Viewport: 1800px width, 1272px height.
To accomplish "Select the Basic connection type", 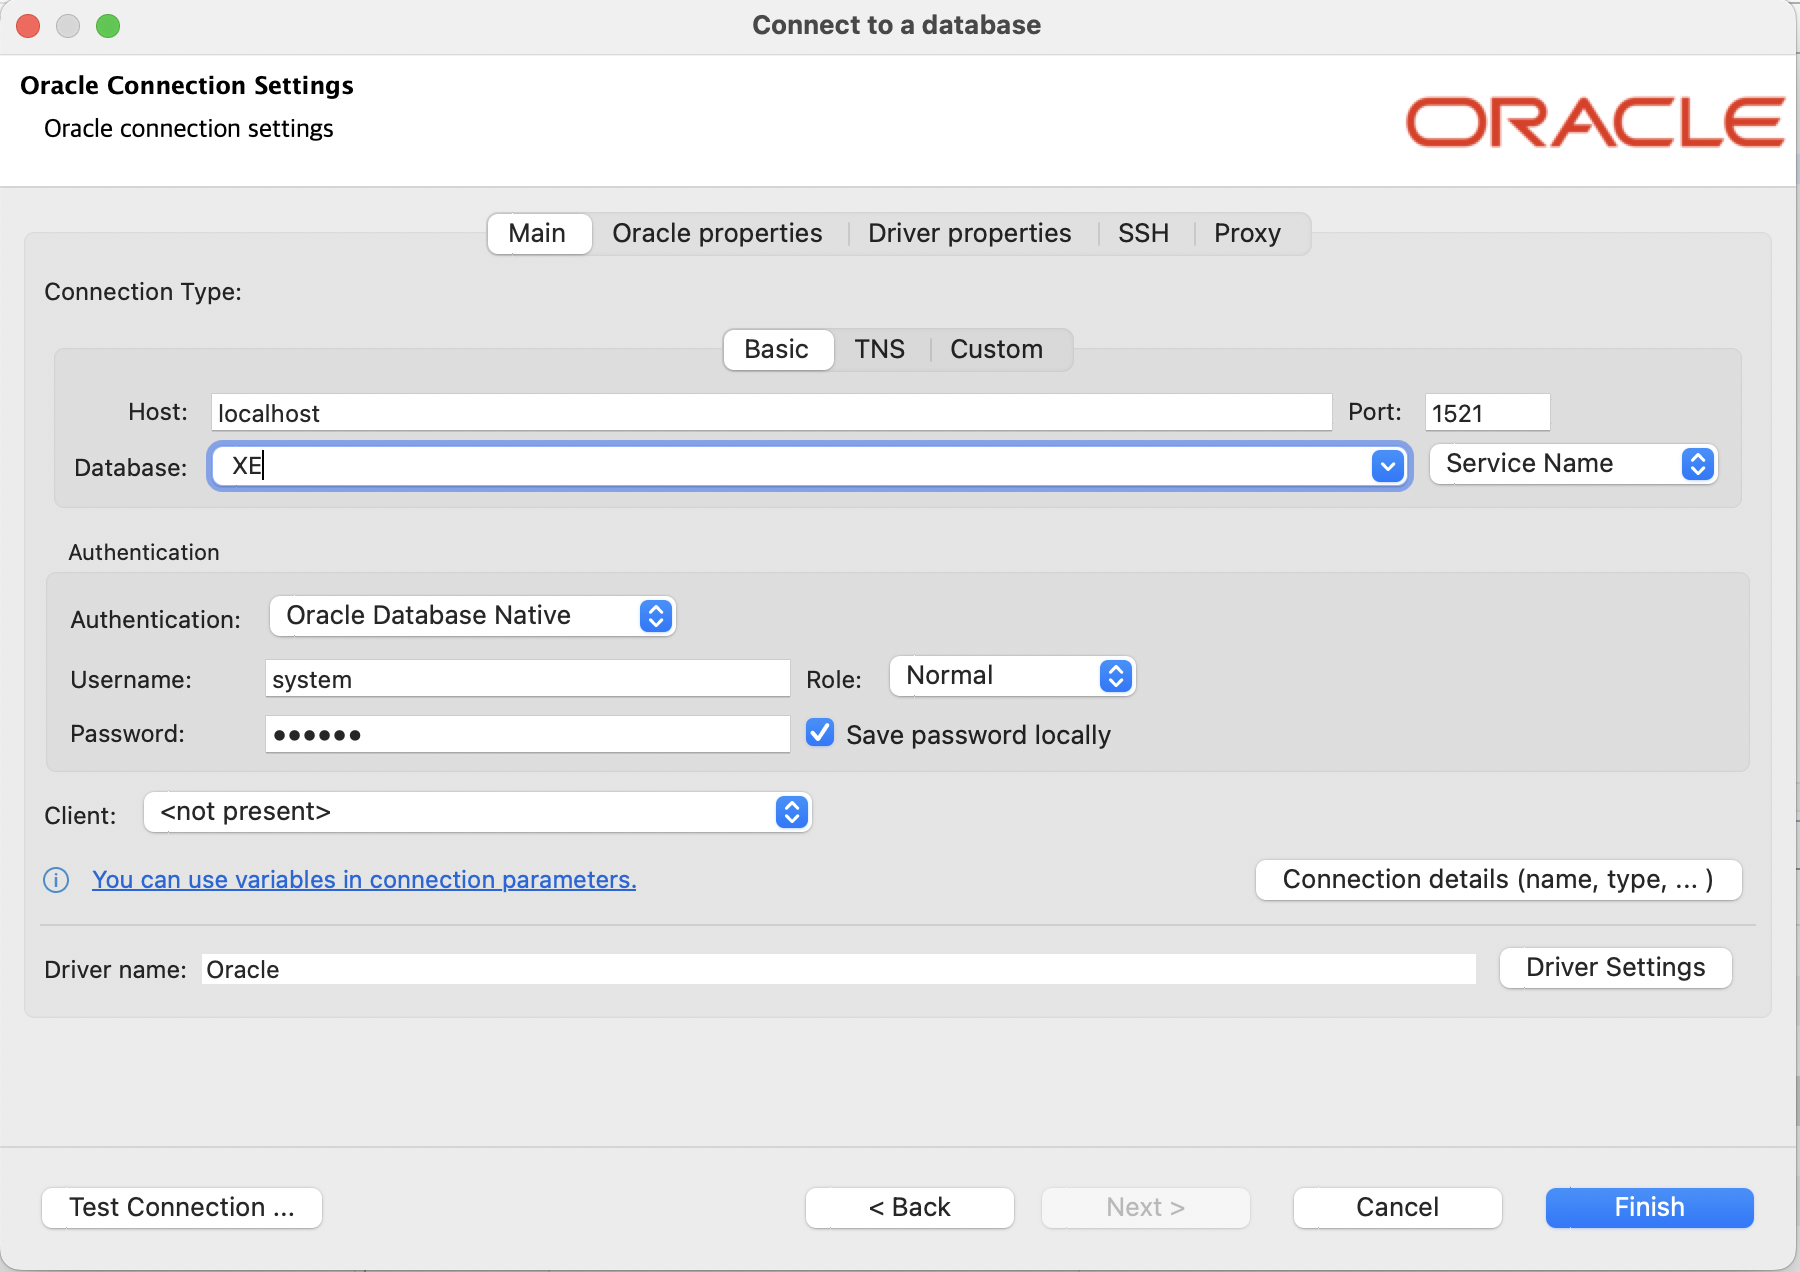I will [x=777, y=350].
